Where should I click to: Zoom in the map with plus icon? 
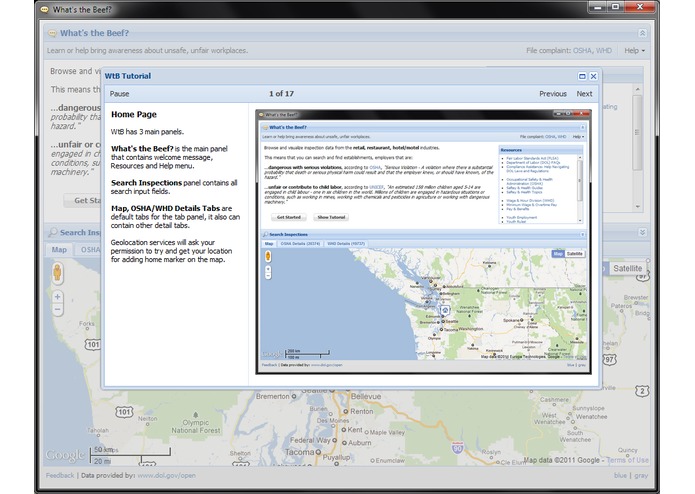click(x=58, y=297)
